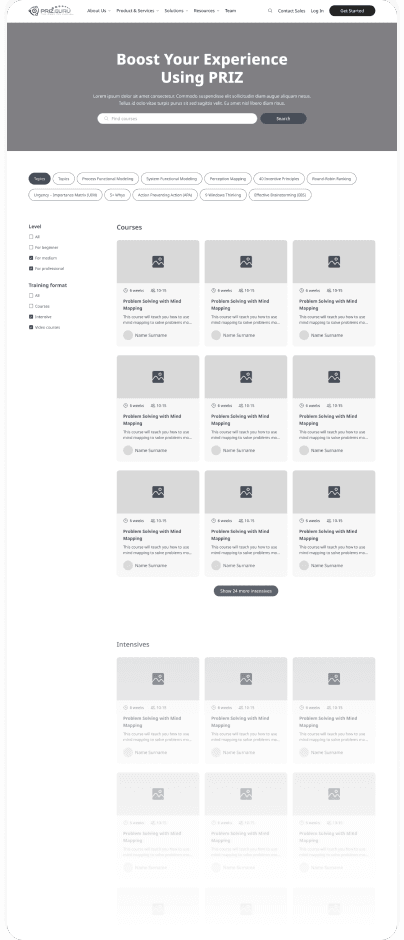404x940 pixels.
Task: Open the Contact Sales link
Action: [291, 11]
